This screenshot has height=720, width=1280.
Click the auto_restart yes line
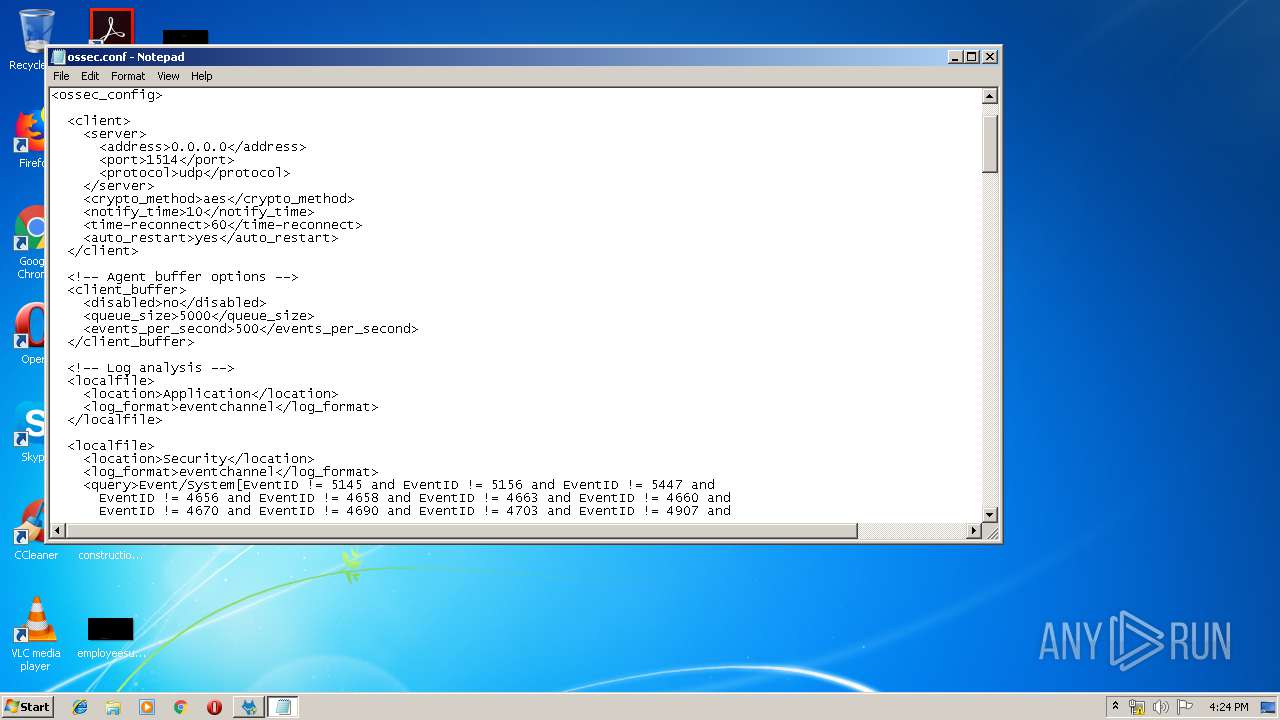pyautogui.click(x=211, y=238)
